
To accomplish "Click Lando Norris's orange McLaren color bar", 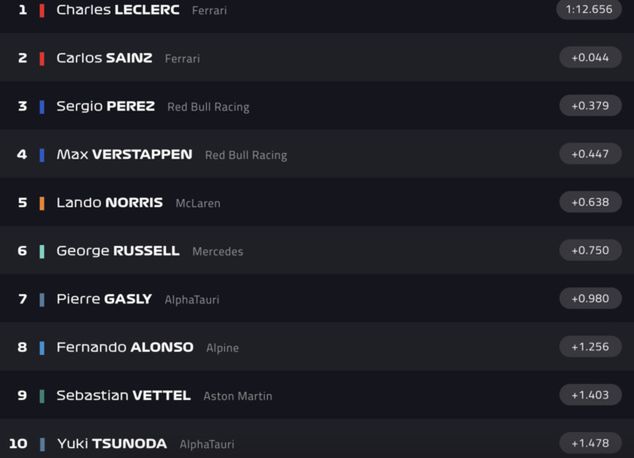I will pyautogui.click(x=42, y=203).
